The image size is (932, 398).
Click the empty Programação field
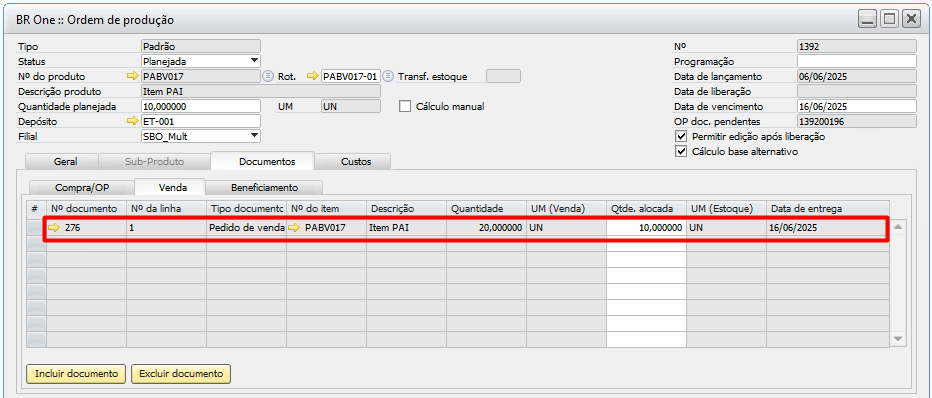(x=857, y=61)
